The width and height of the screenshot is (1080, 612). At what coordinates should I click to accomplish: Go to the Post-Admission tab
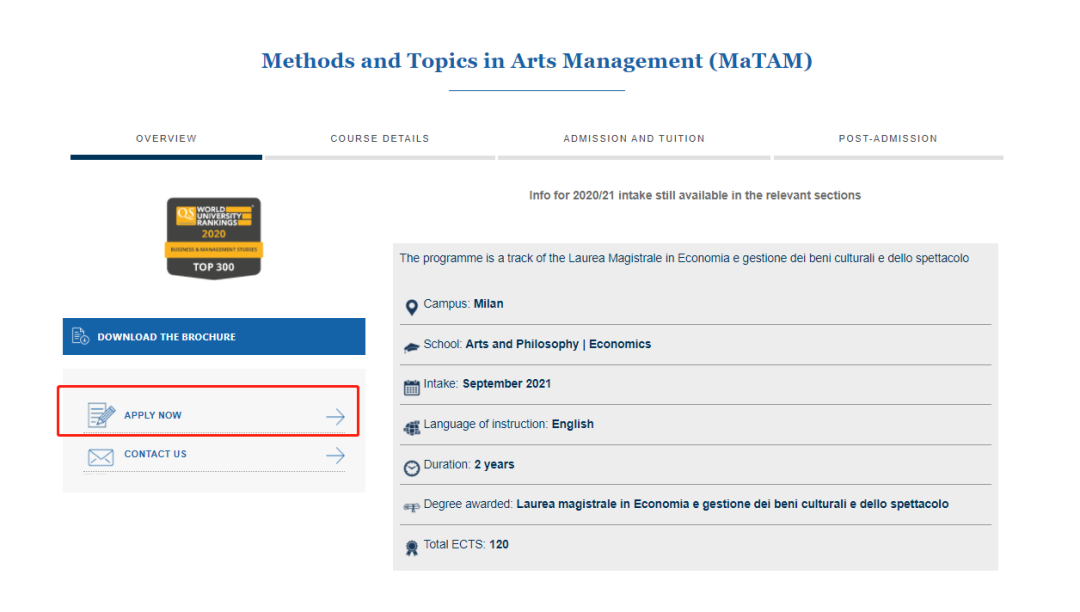coord(888,138)
